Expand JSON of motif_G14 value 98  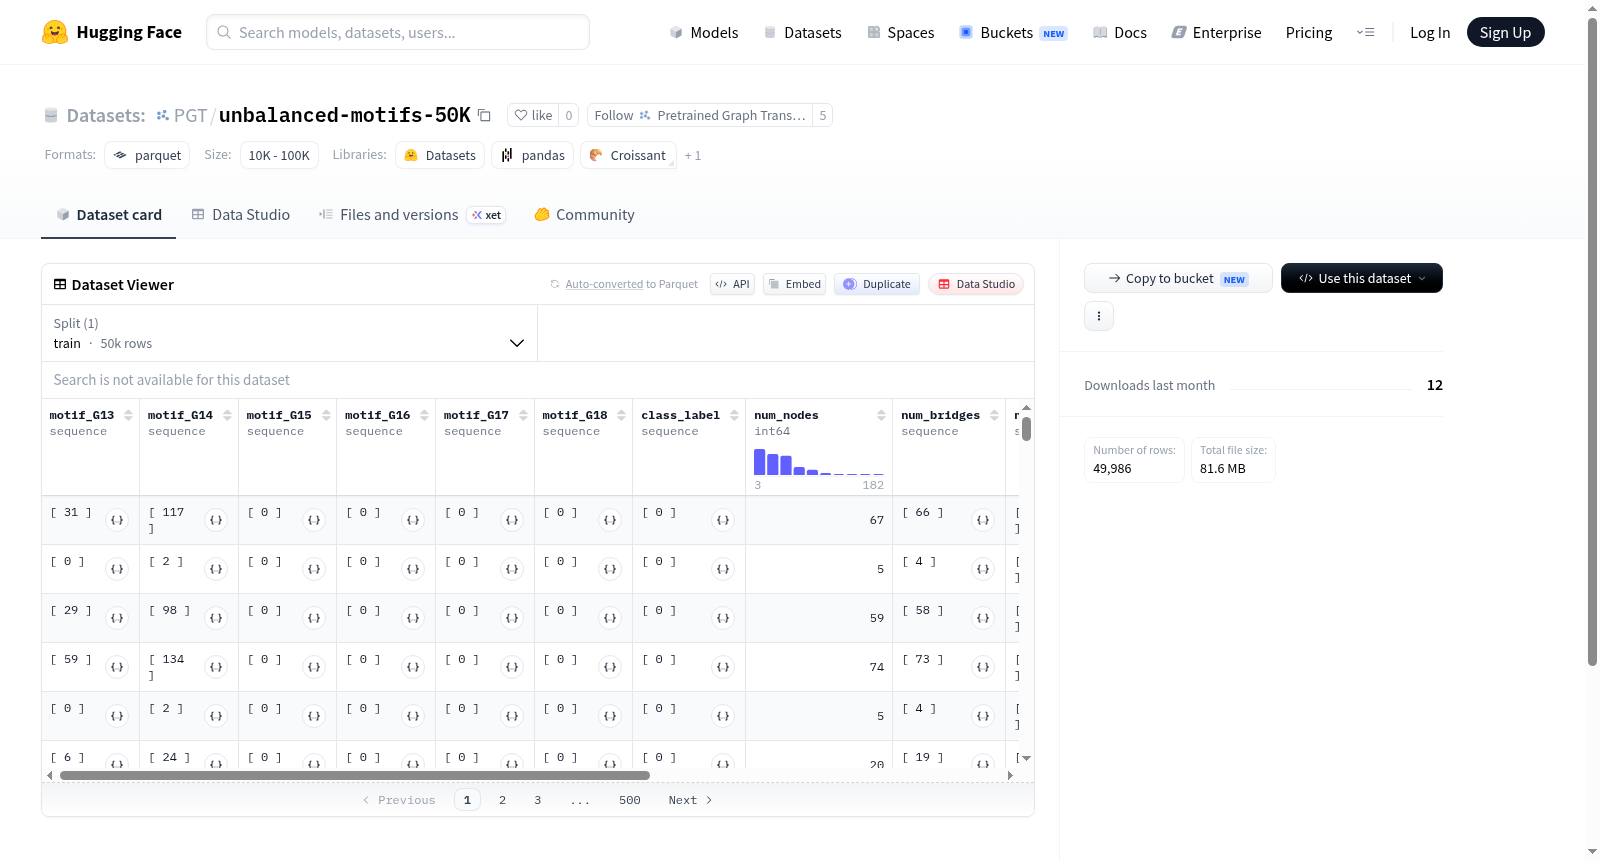pyautogui.click(x=215, y=618)
